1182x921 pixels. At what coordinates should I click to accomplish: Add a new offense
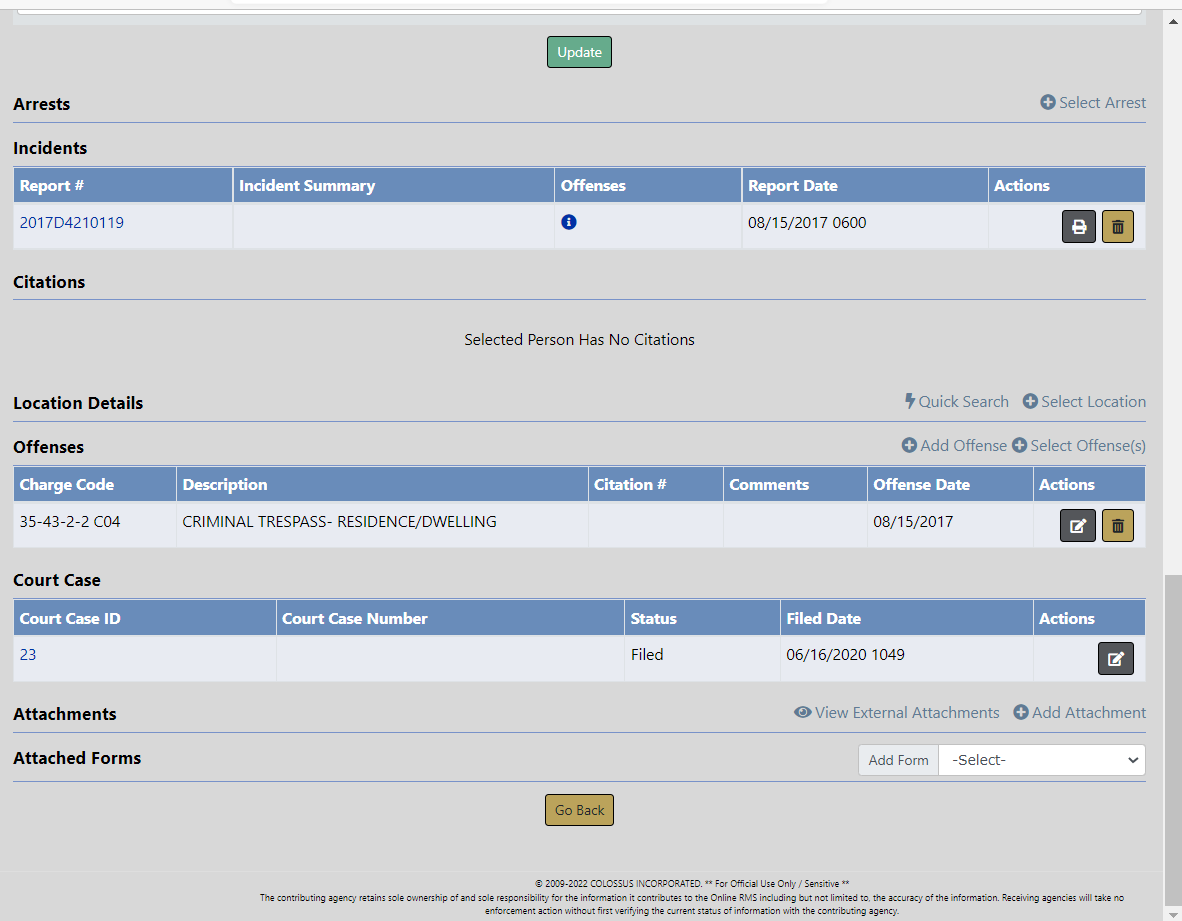pyautogui.click(x=954, y=446)
